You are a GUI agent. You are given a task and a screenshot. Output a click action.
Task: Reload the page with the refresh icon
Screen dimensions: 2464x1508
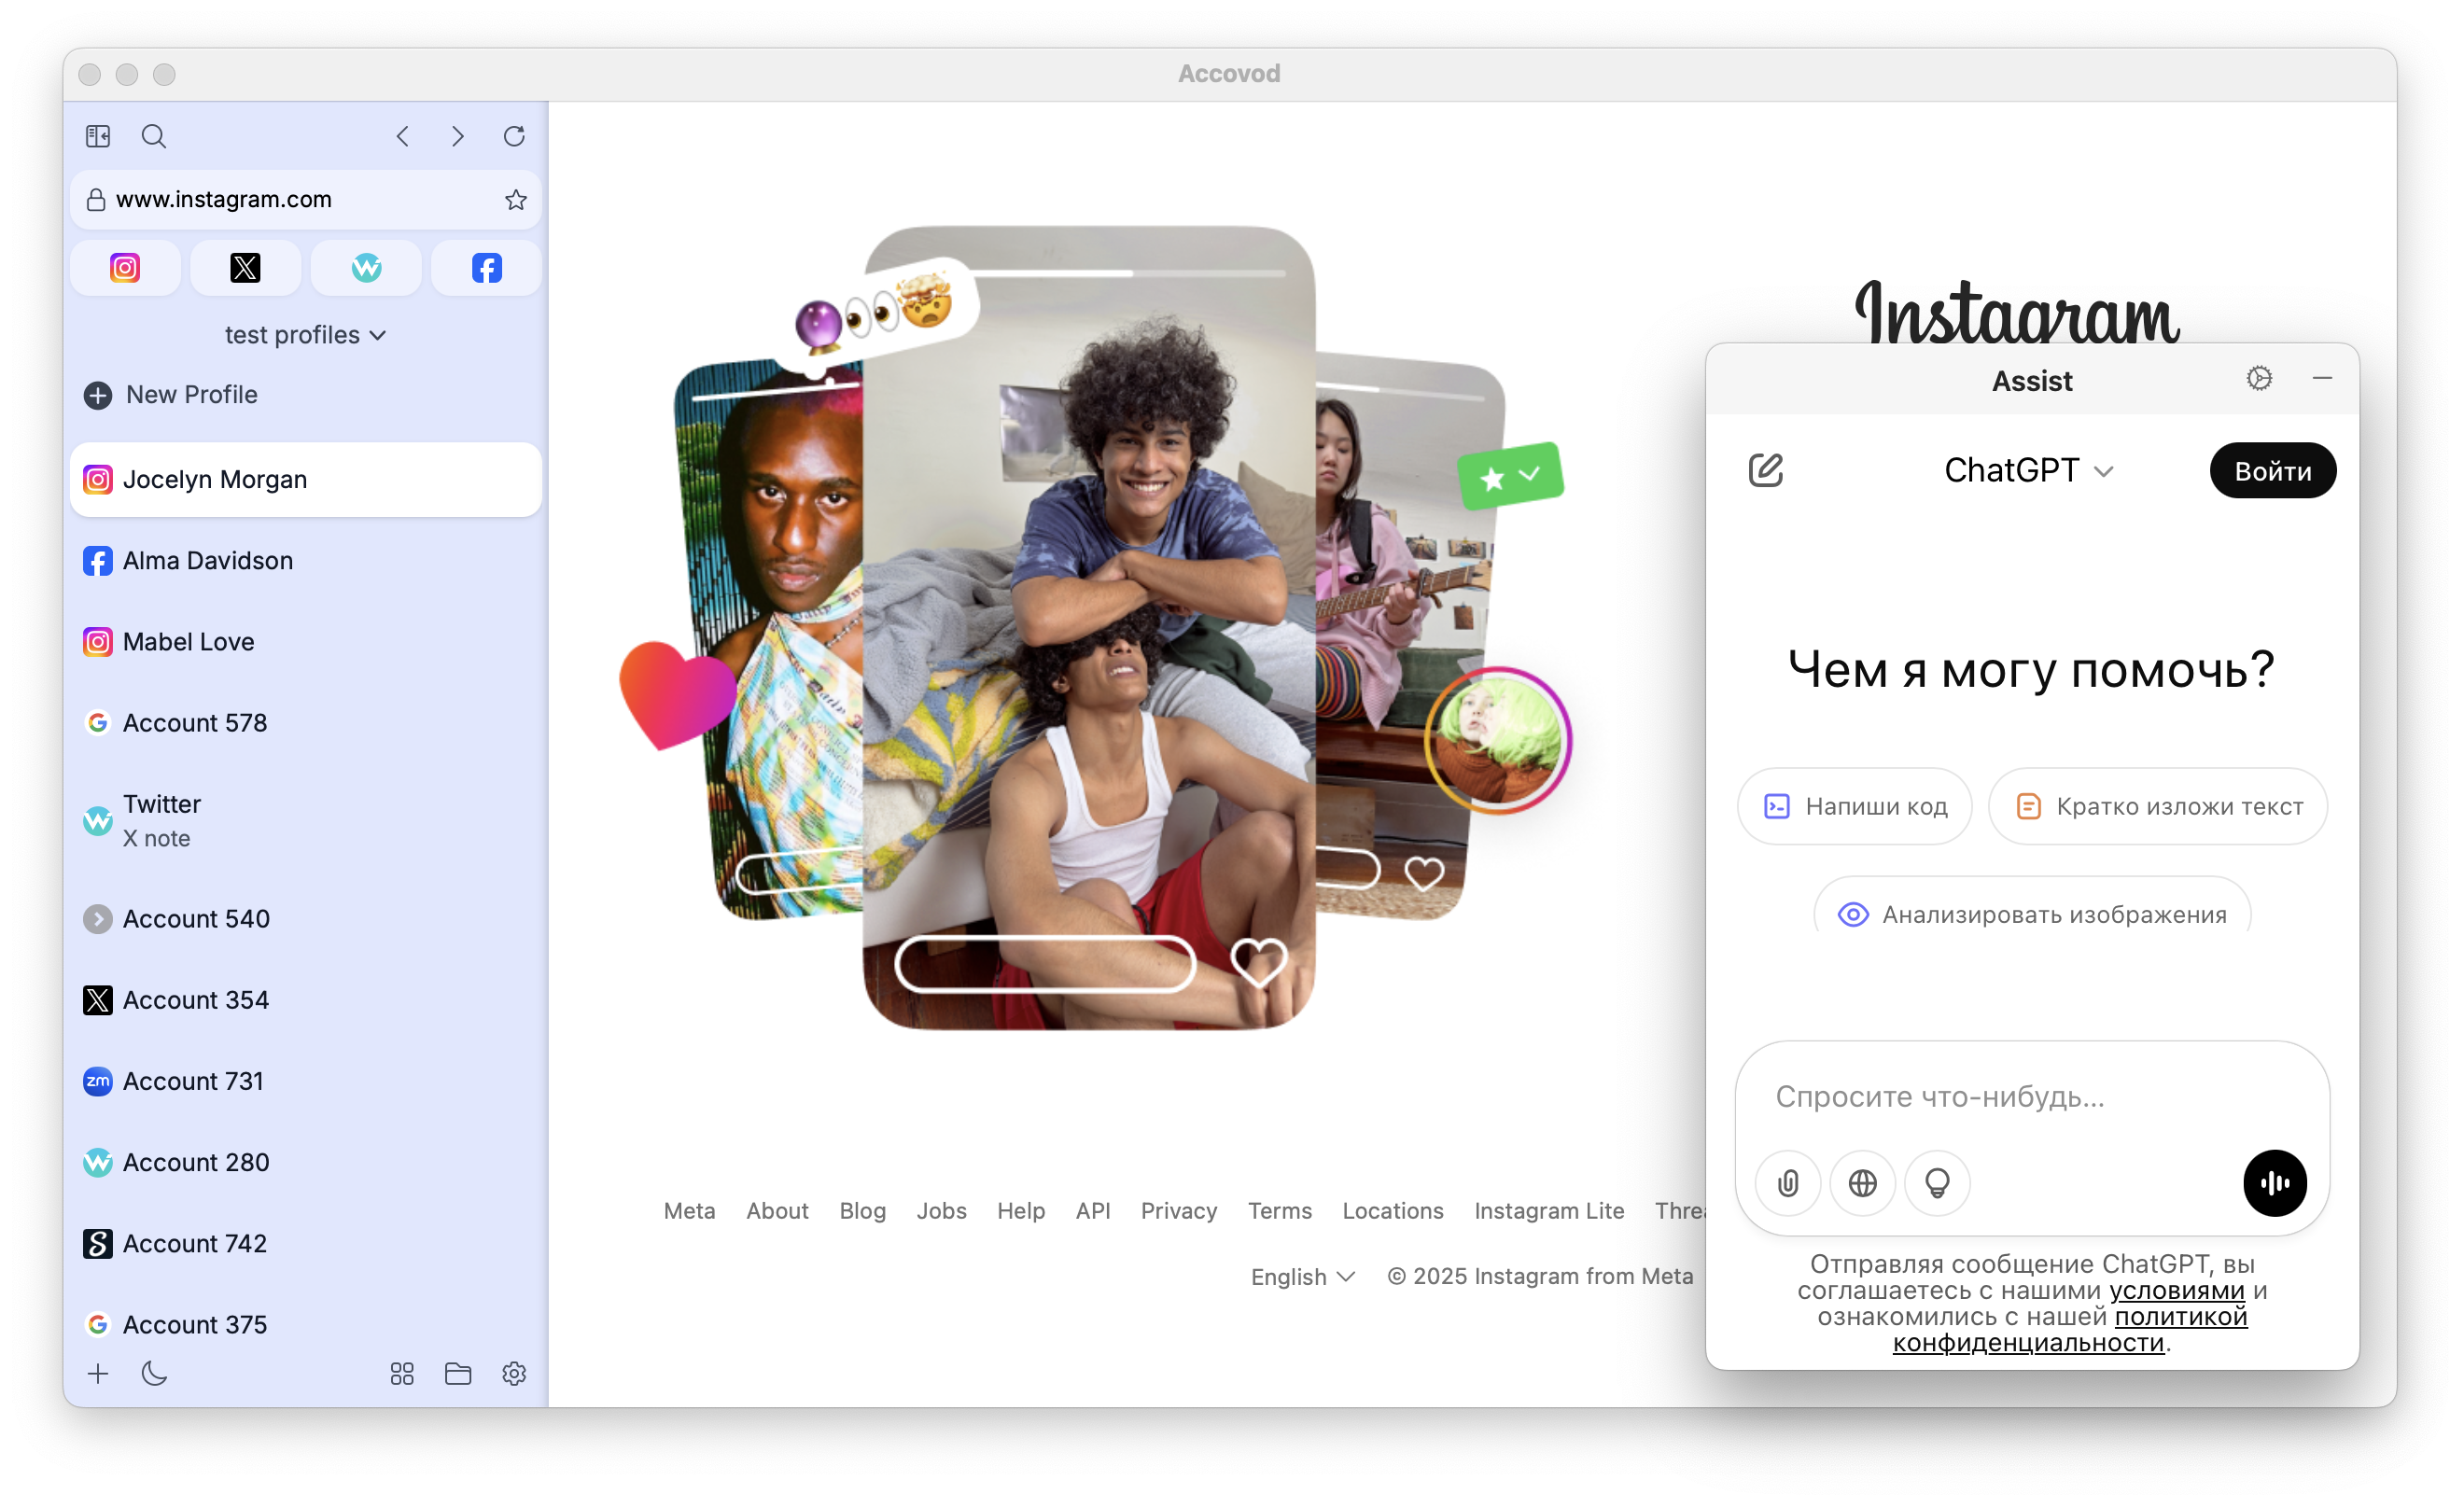tap(514, 136)
